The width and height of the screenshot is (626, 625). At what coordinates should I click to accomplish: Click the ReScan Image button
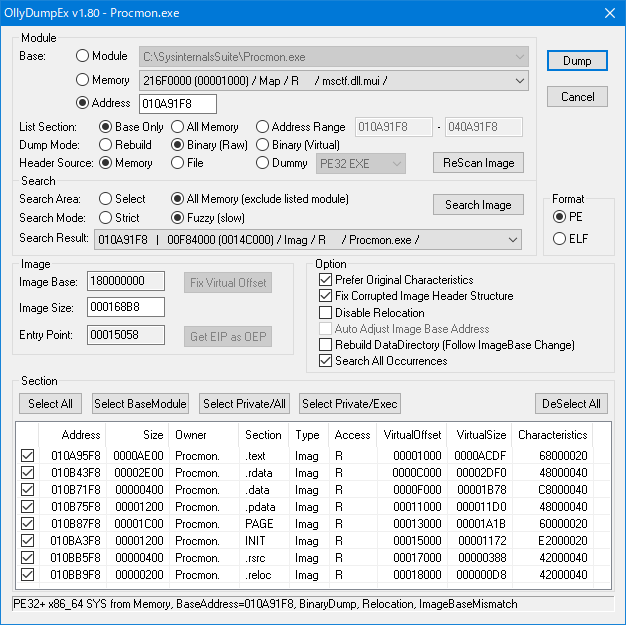478,163
